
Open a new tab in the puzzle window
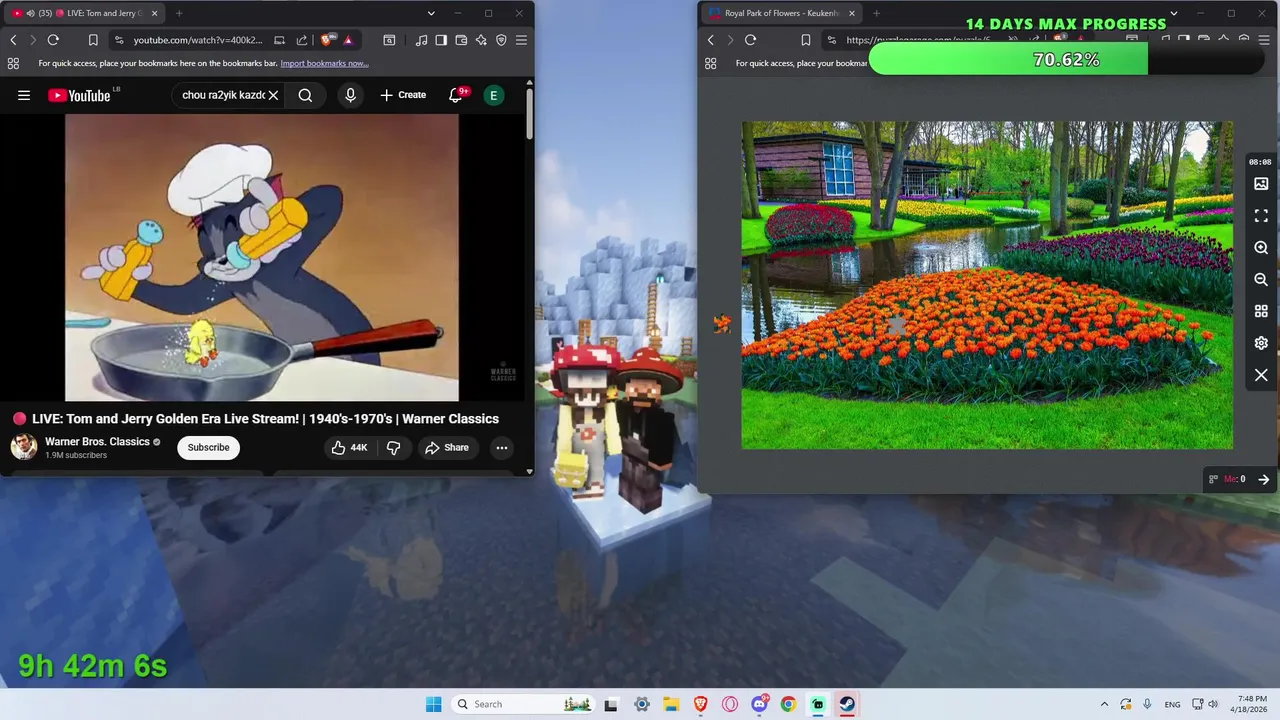[x=876, y=13]
